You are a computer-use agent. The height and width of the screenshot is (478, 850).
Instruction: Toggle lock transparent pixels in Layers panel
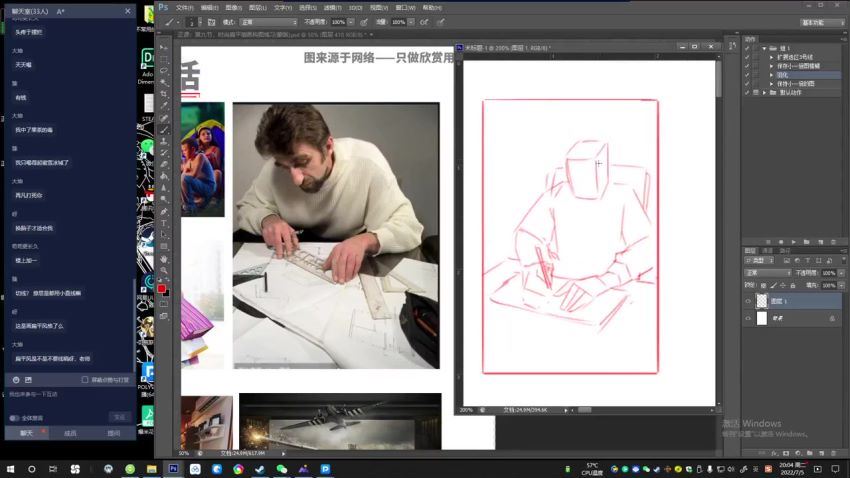pos(763,285)
